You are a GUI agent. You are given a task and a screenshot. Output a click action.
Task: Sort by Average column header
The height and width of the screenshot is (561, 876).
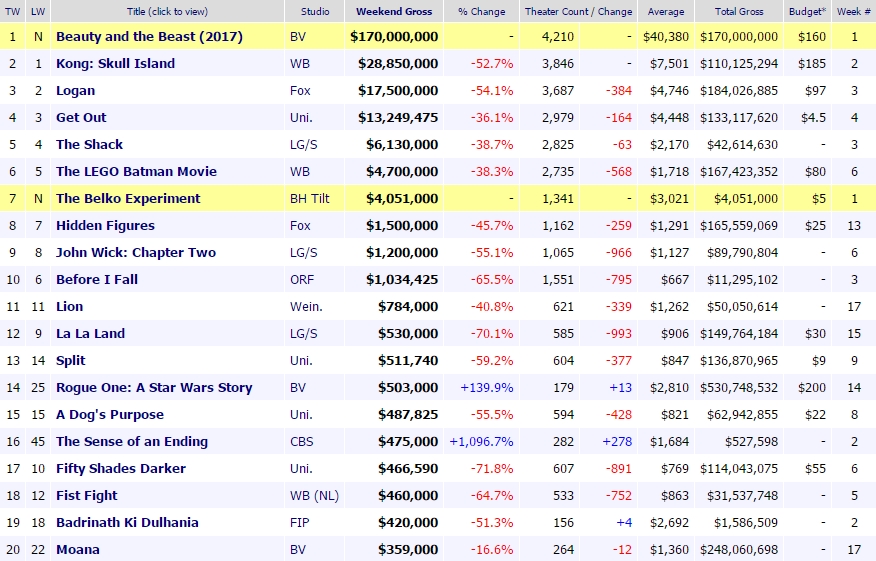pos(666,11)
